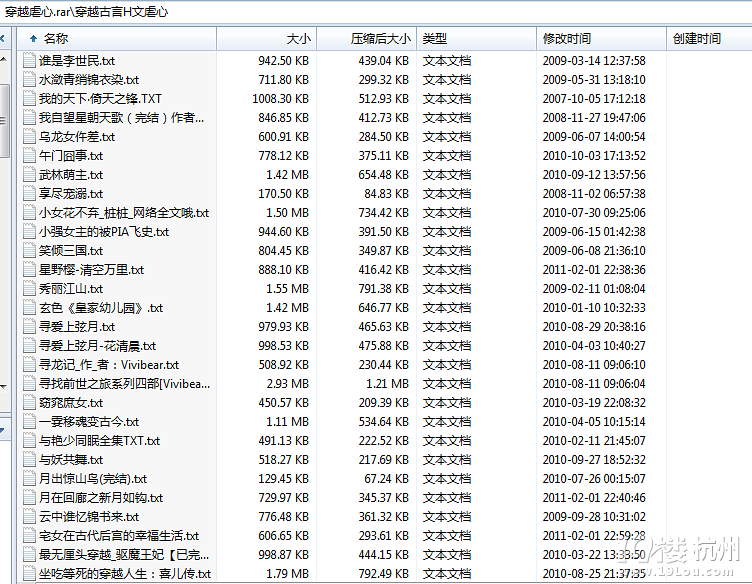Image resolution: width=752 pixels, height=584 pixels.
Task: Sort files by the 大小 column header
Action: point(267,38)
